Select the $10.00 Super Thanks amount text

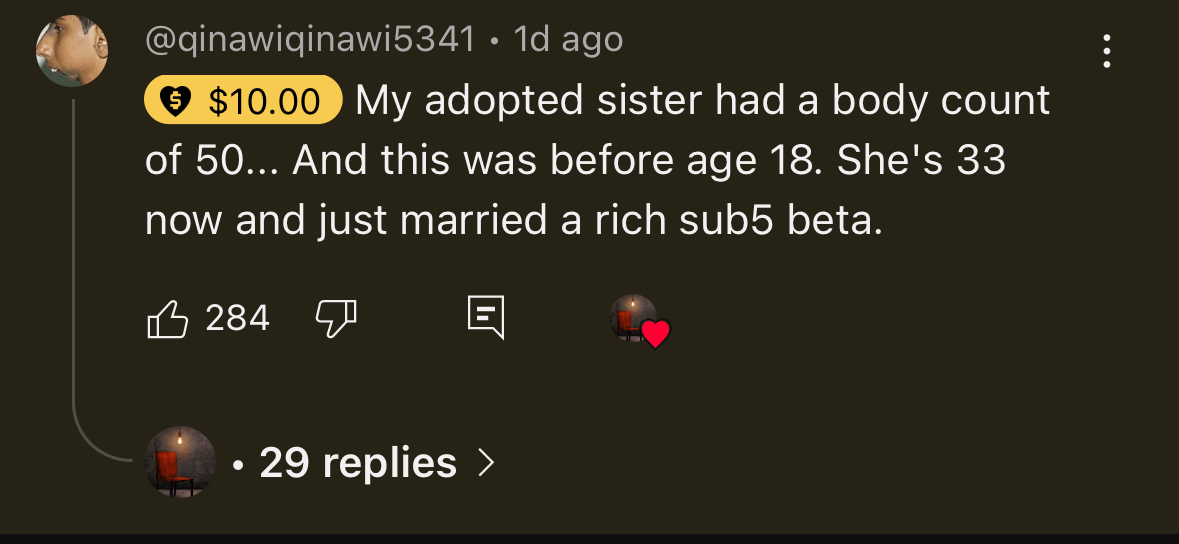264,101
